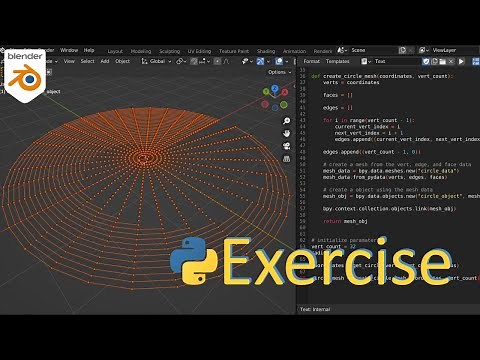Click the dim red negative X axis ball
480x360 pixels.
[265, 104]
